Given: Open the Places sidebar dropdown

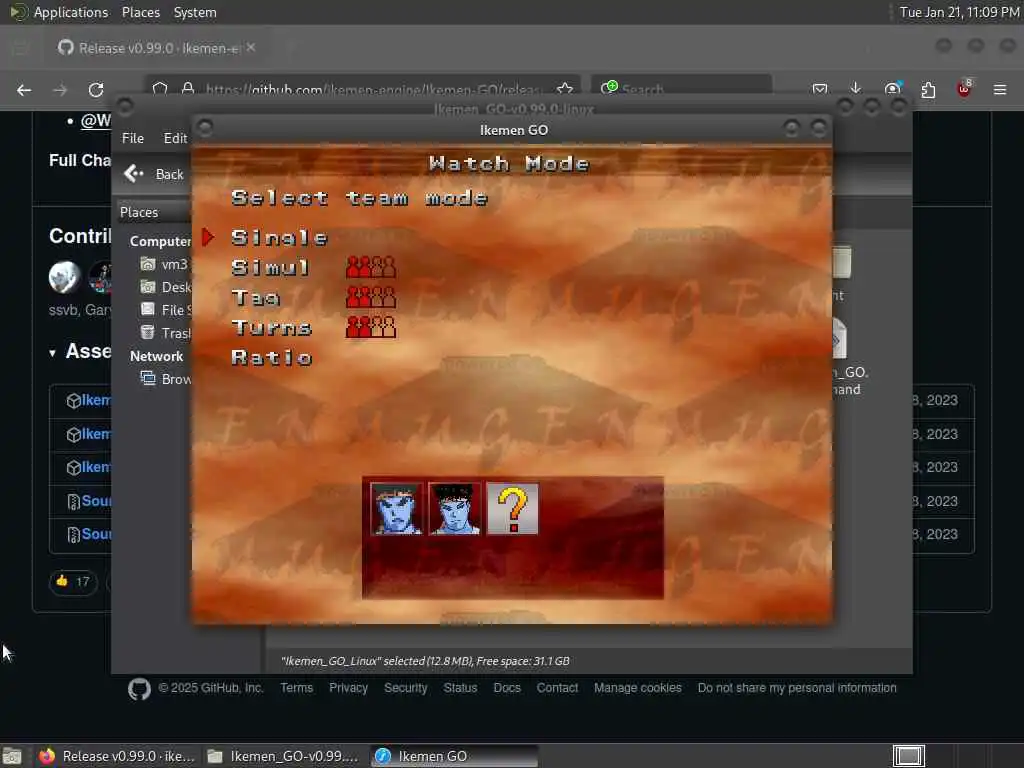Looking at the screenshot, I should (x=153, y=212).
